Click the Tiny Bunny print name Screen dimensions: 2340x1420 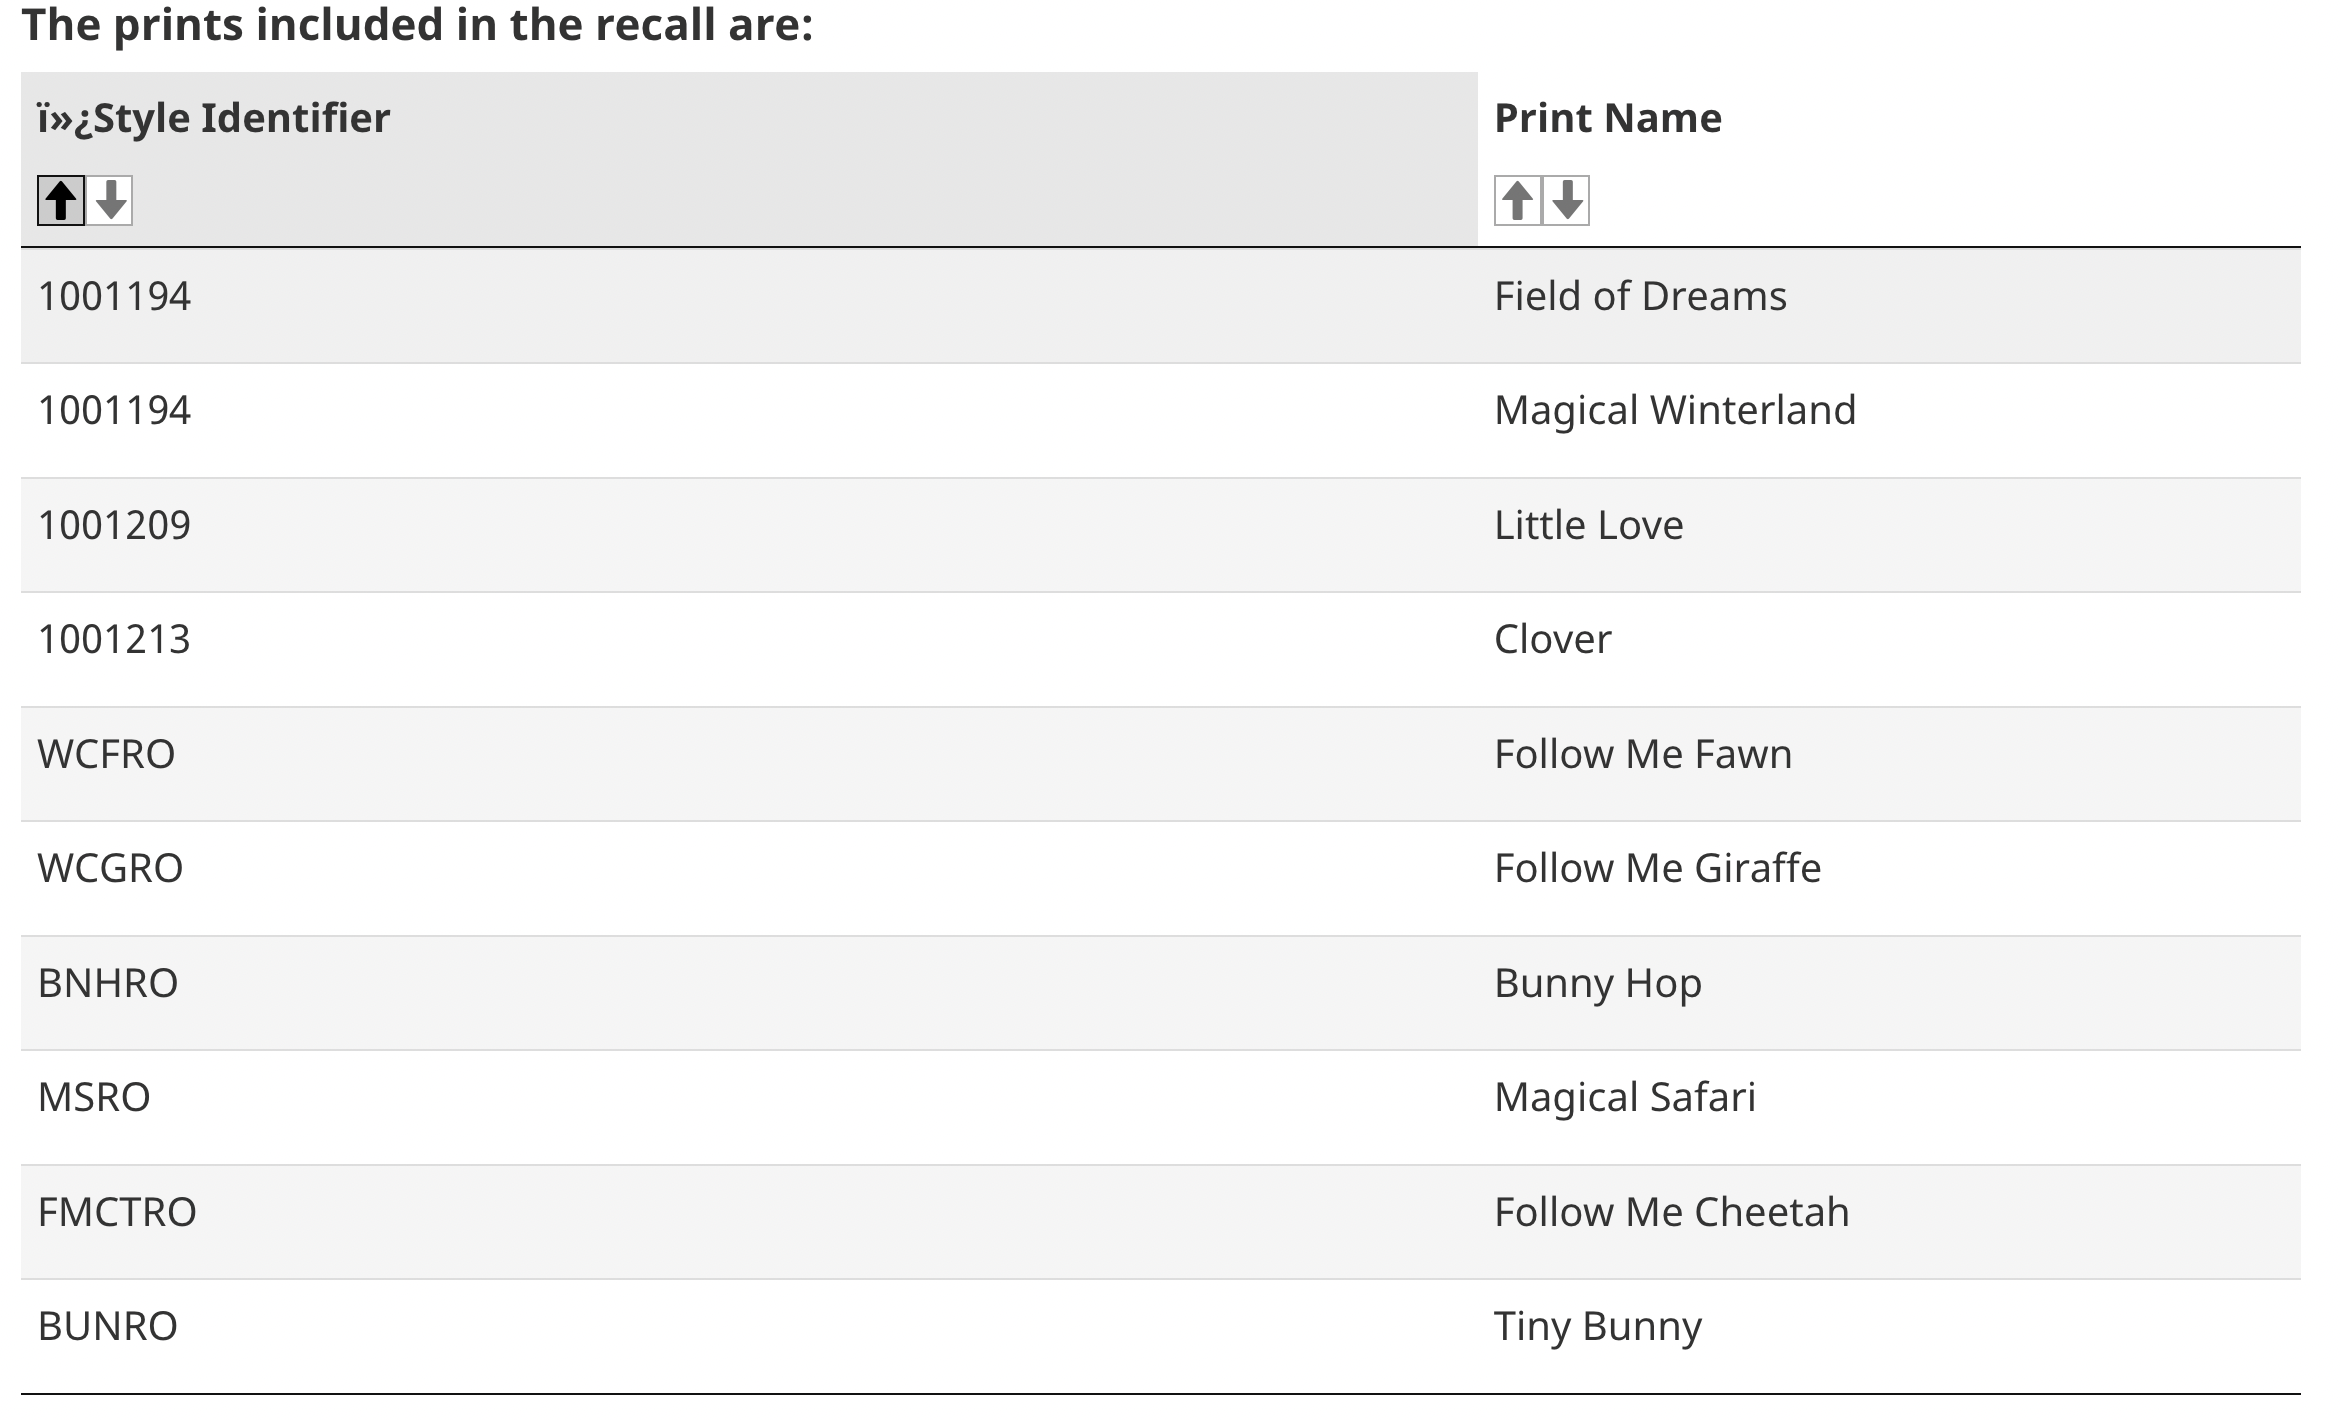(x=1597, y=1327)
